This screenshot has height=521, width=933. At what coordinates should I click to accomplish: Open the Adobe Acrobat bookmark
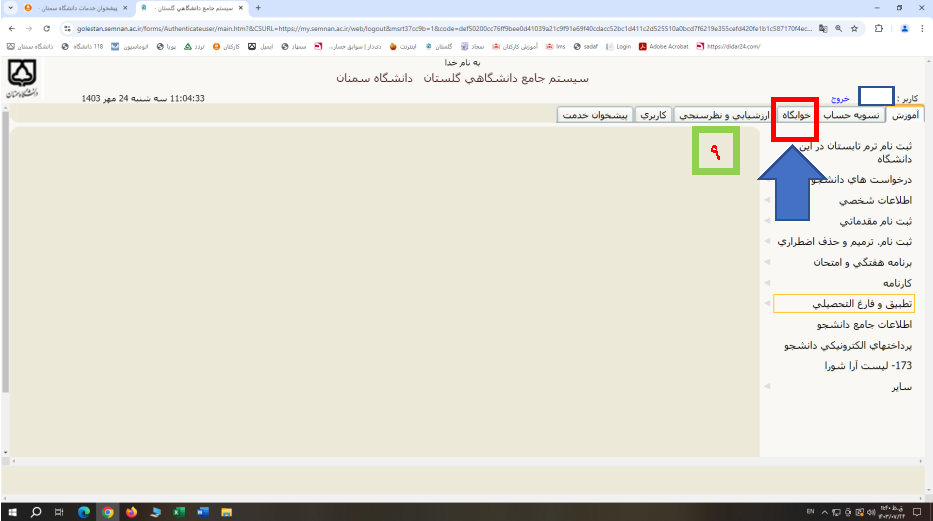665,46
